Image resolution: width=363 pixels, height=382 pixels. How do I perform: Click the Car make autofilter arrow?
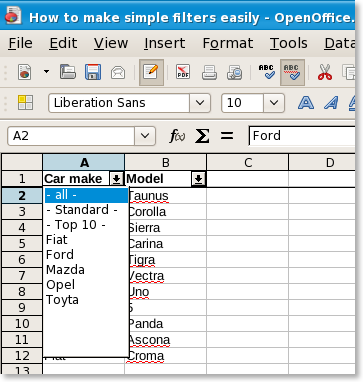coord(116,179)
